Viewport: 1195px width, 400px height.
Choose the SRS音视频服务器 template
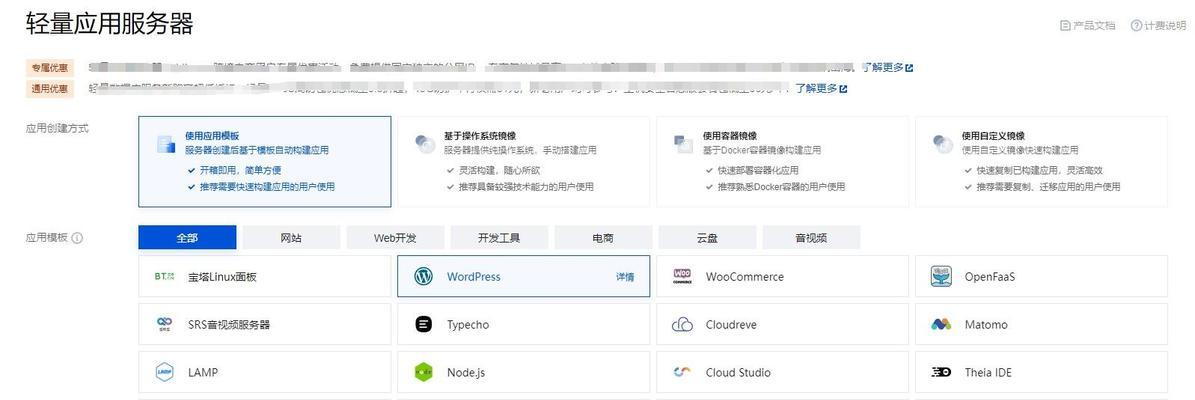click(264, 325)
